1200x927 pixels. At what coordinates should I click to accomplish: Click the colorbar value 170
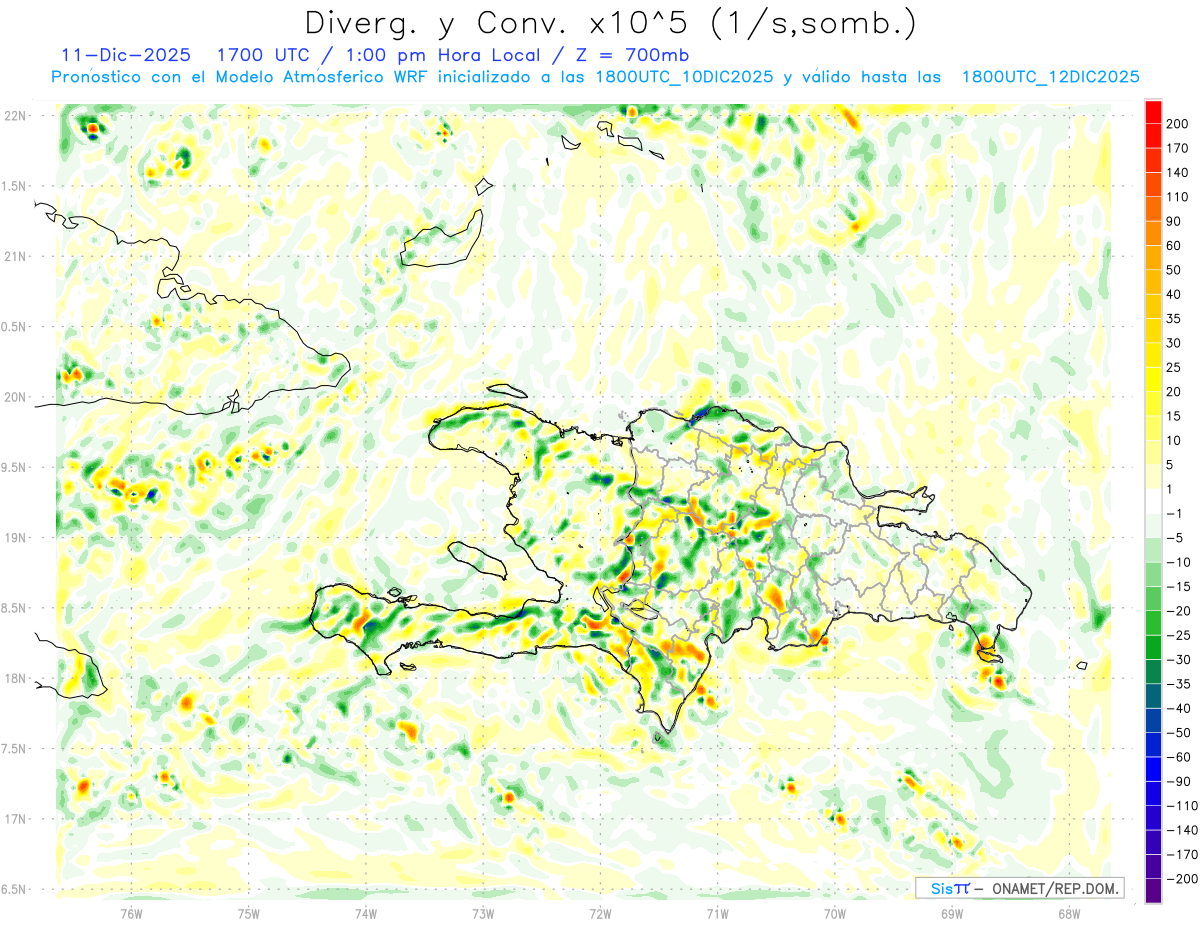tap(1178, 148)
